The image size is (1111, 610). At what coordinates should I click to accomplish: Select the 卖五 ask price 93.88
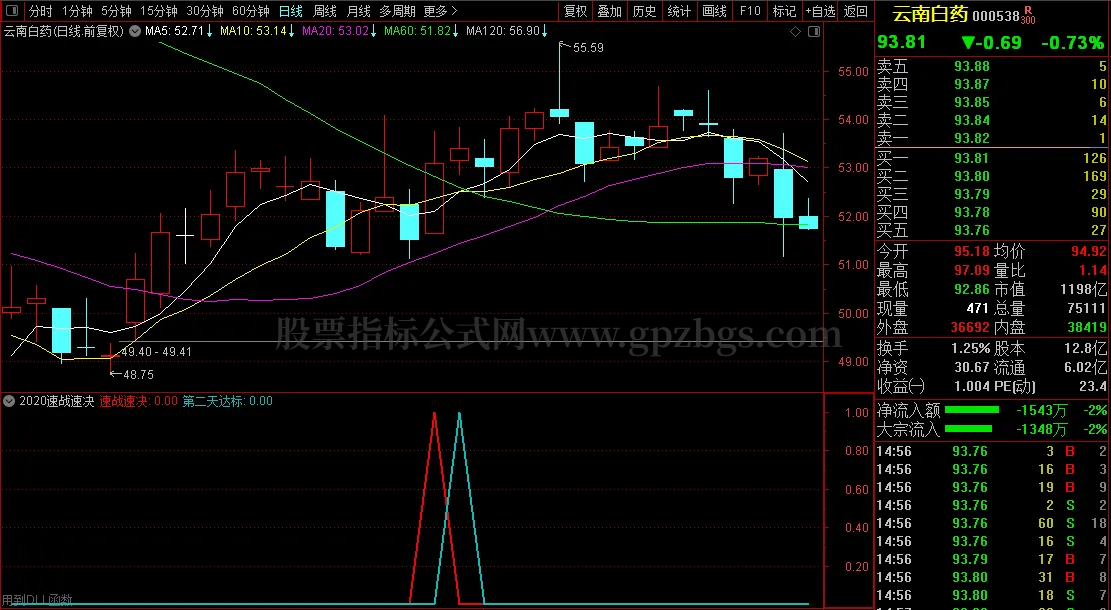click(x=972, y=67)
